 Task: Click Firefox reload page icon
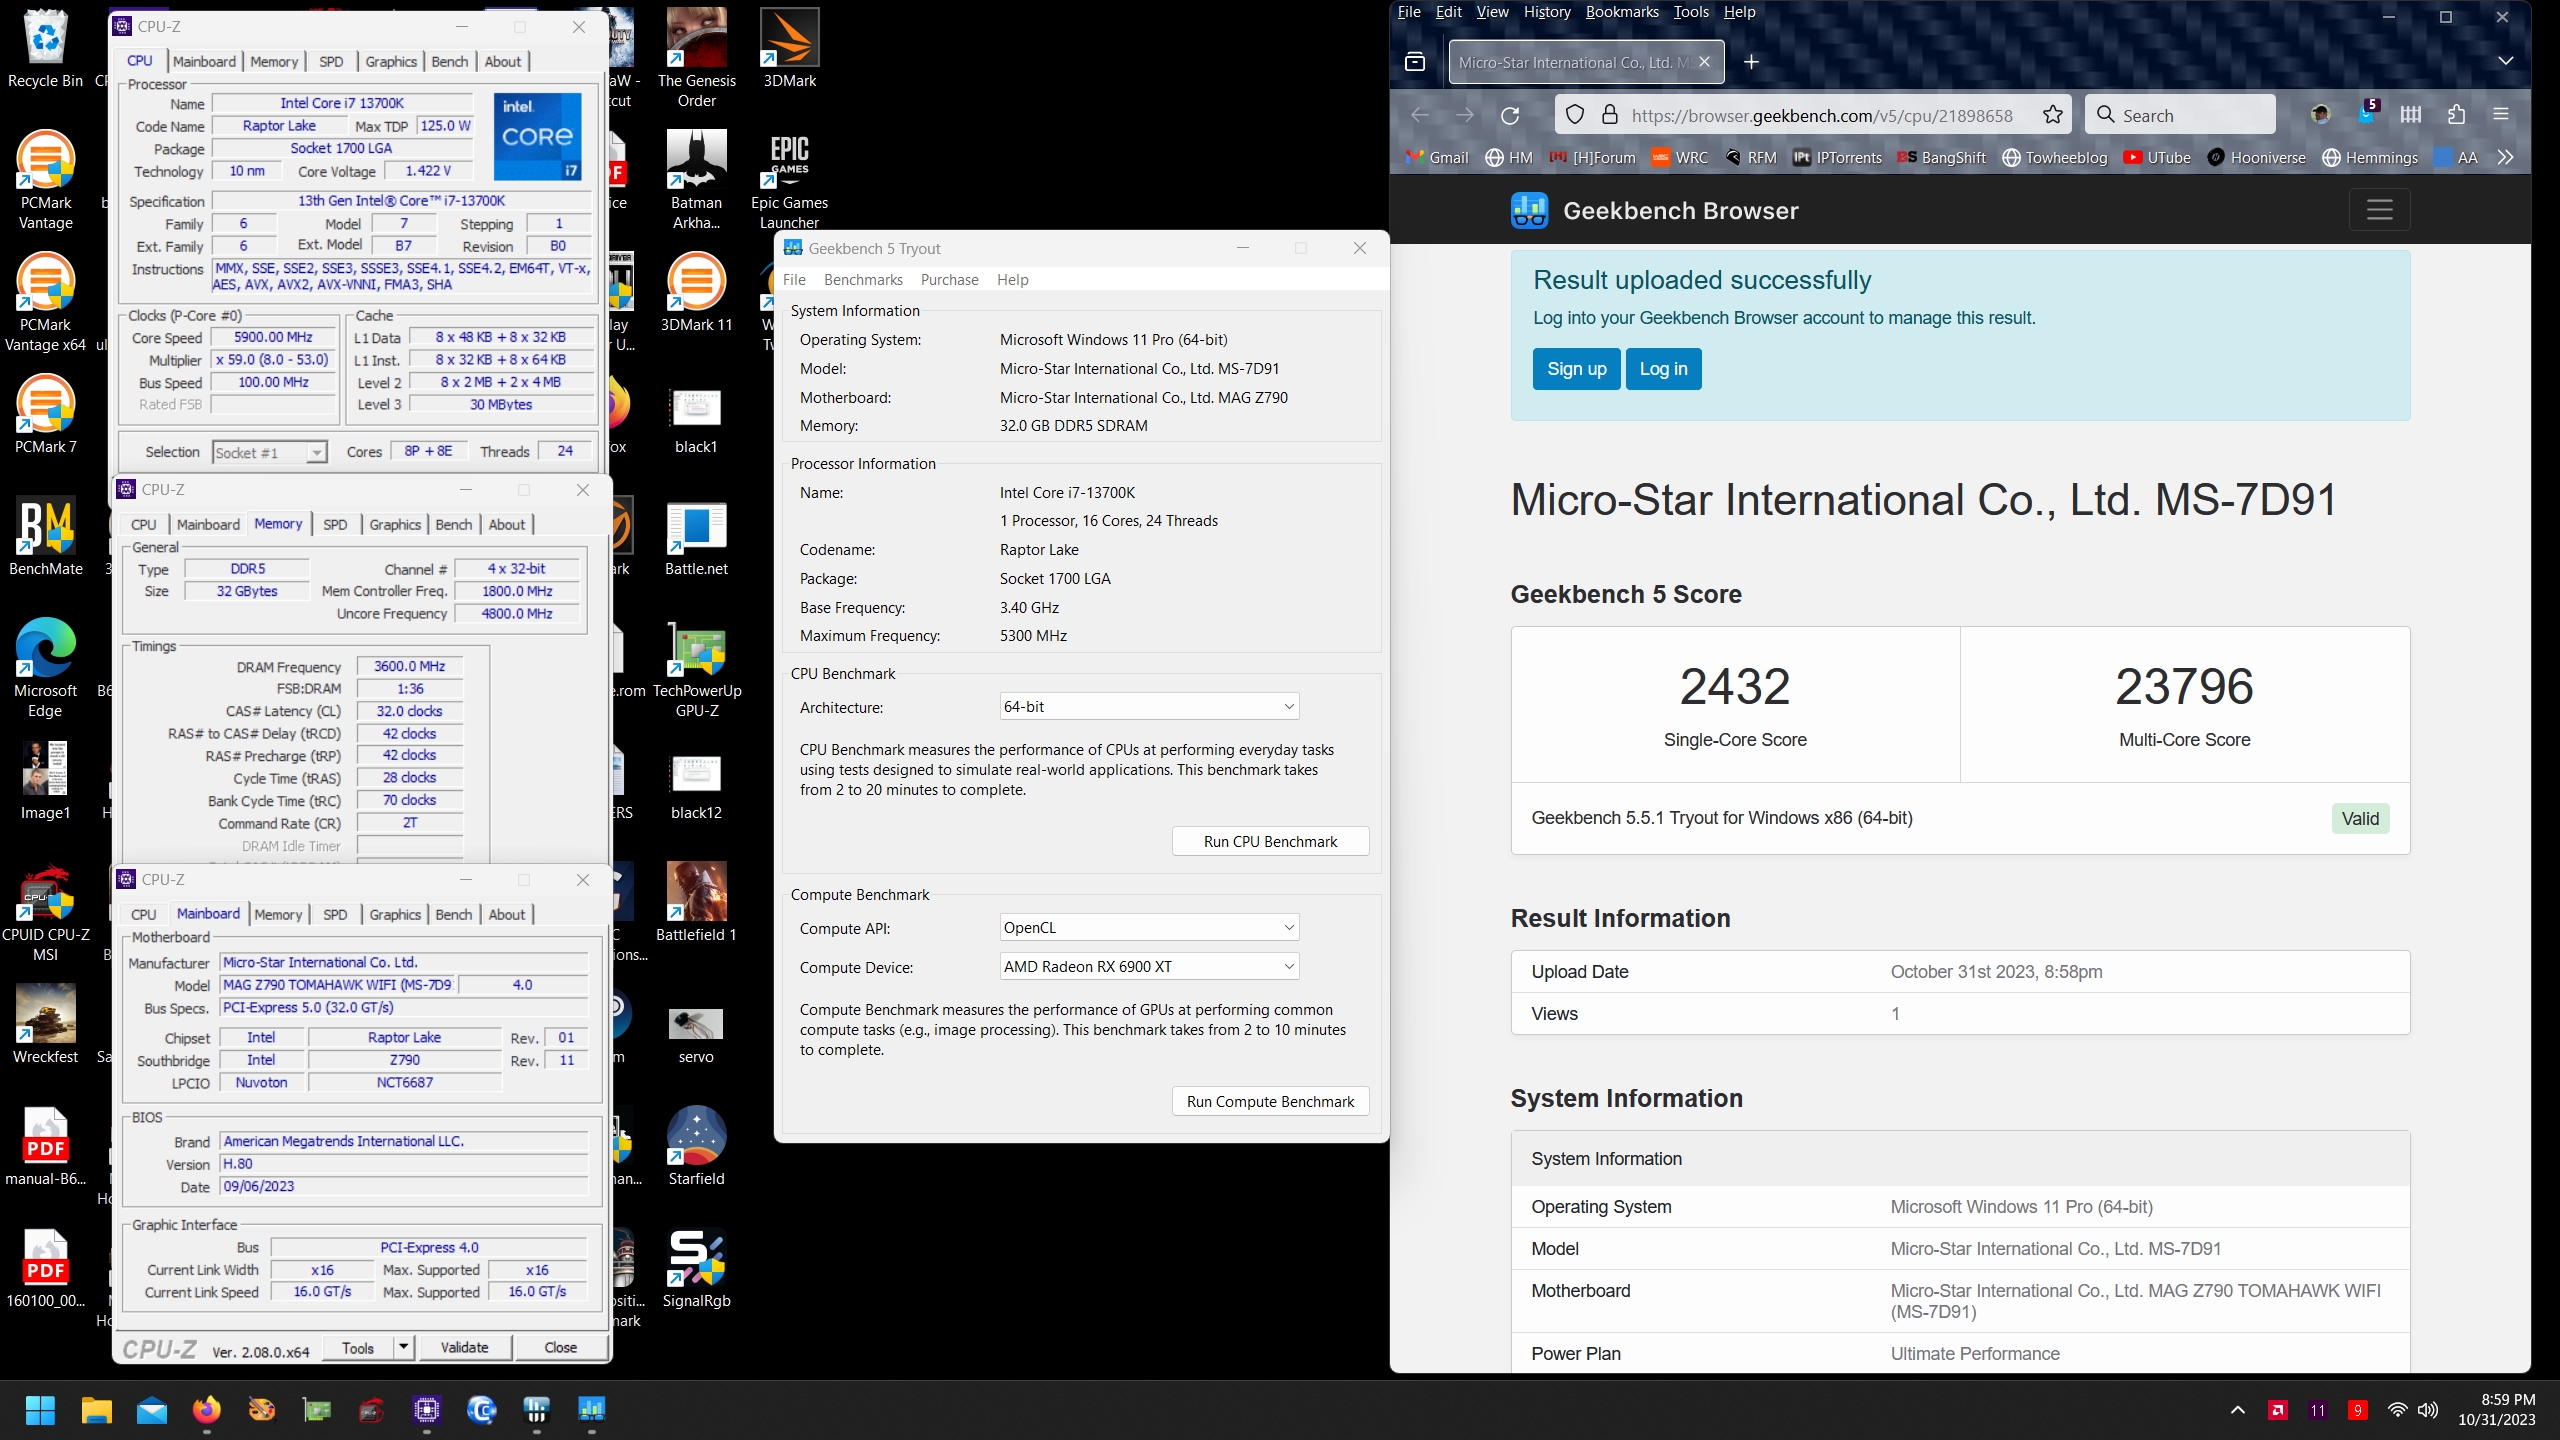coord(1510,115)
